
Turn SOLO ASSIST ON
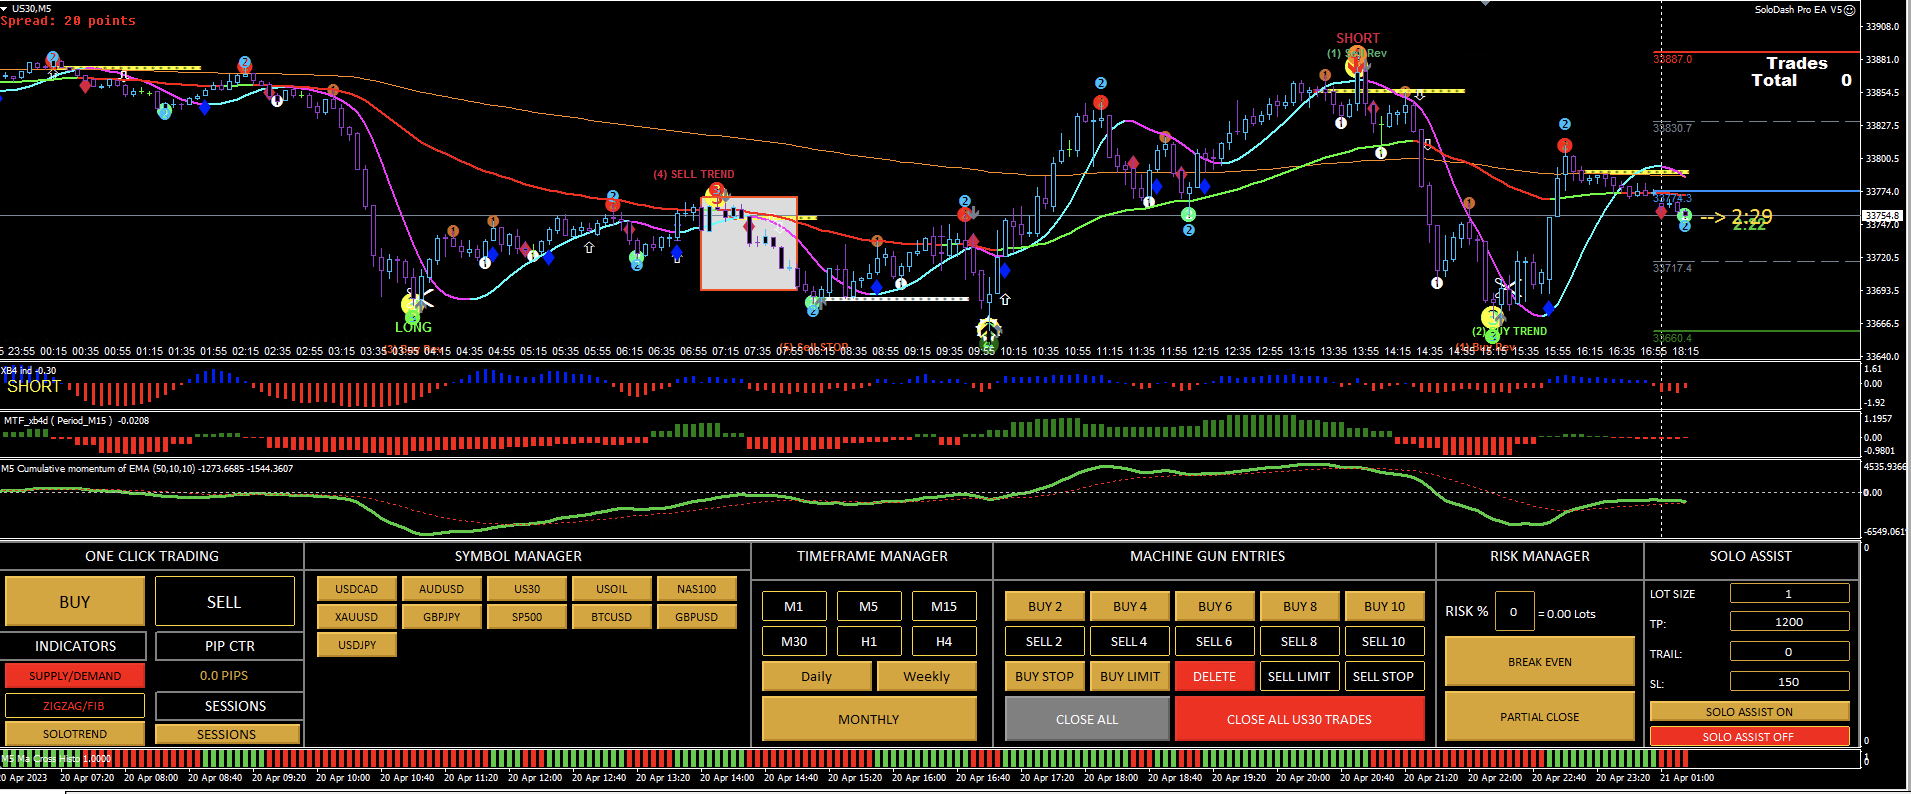pos(1749,712)
